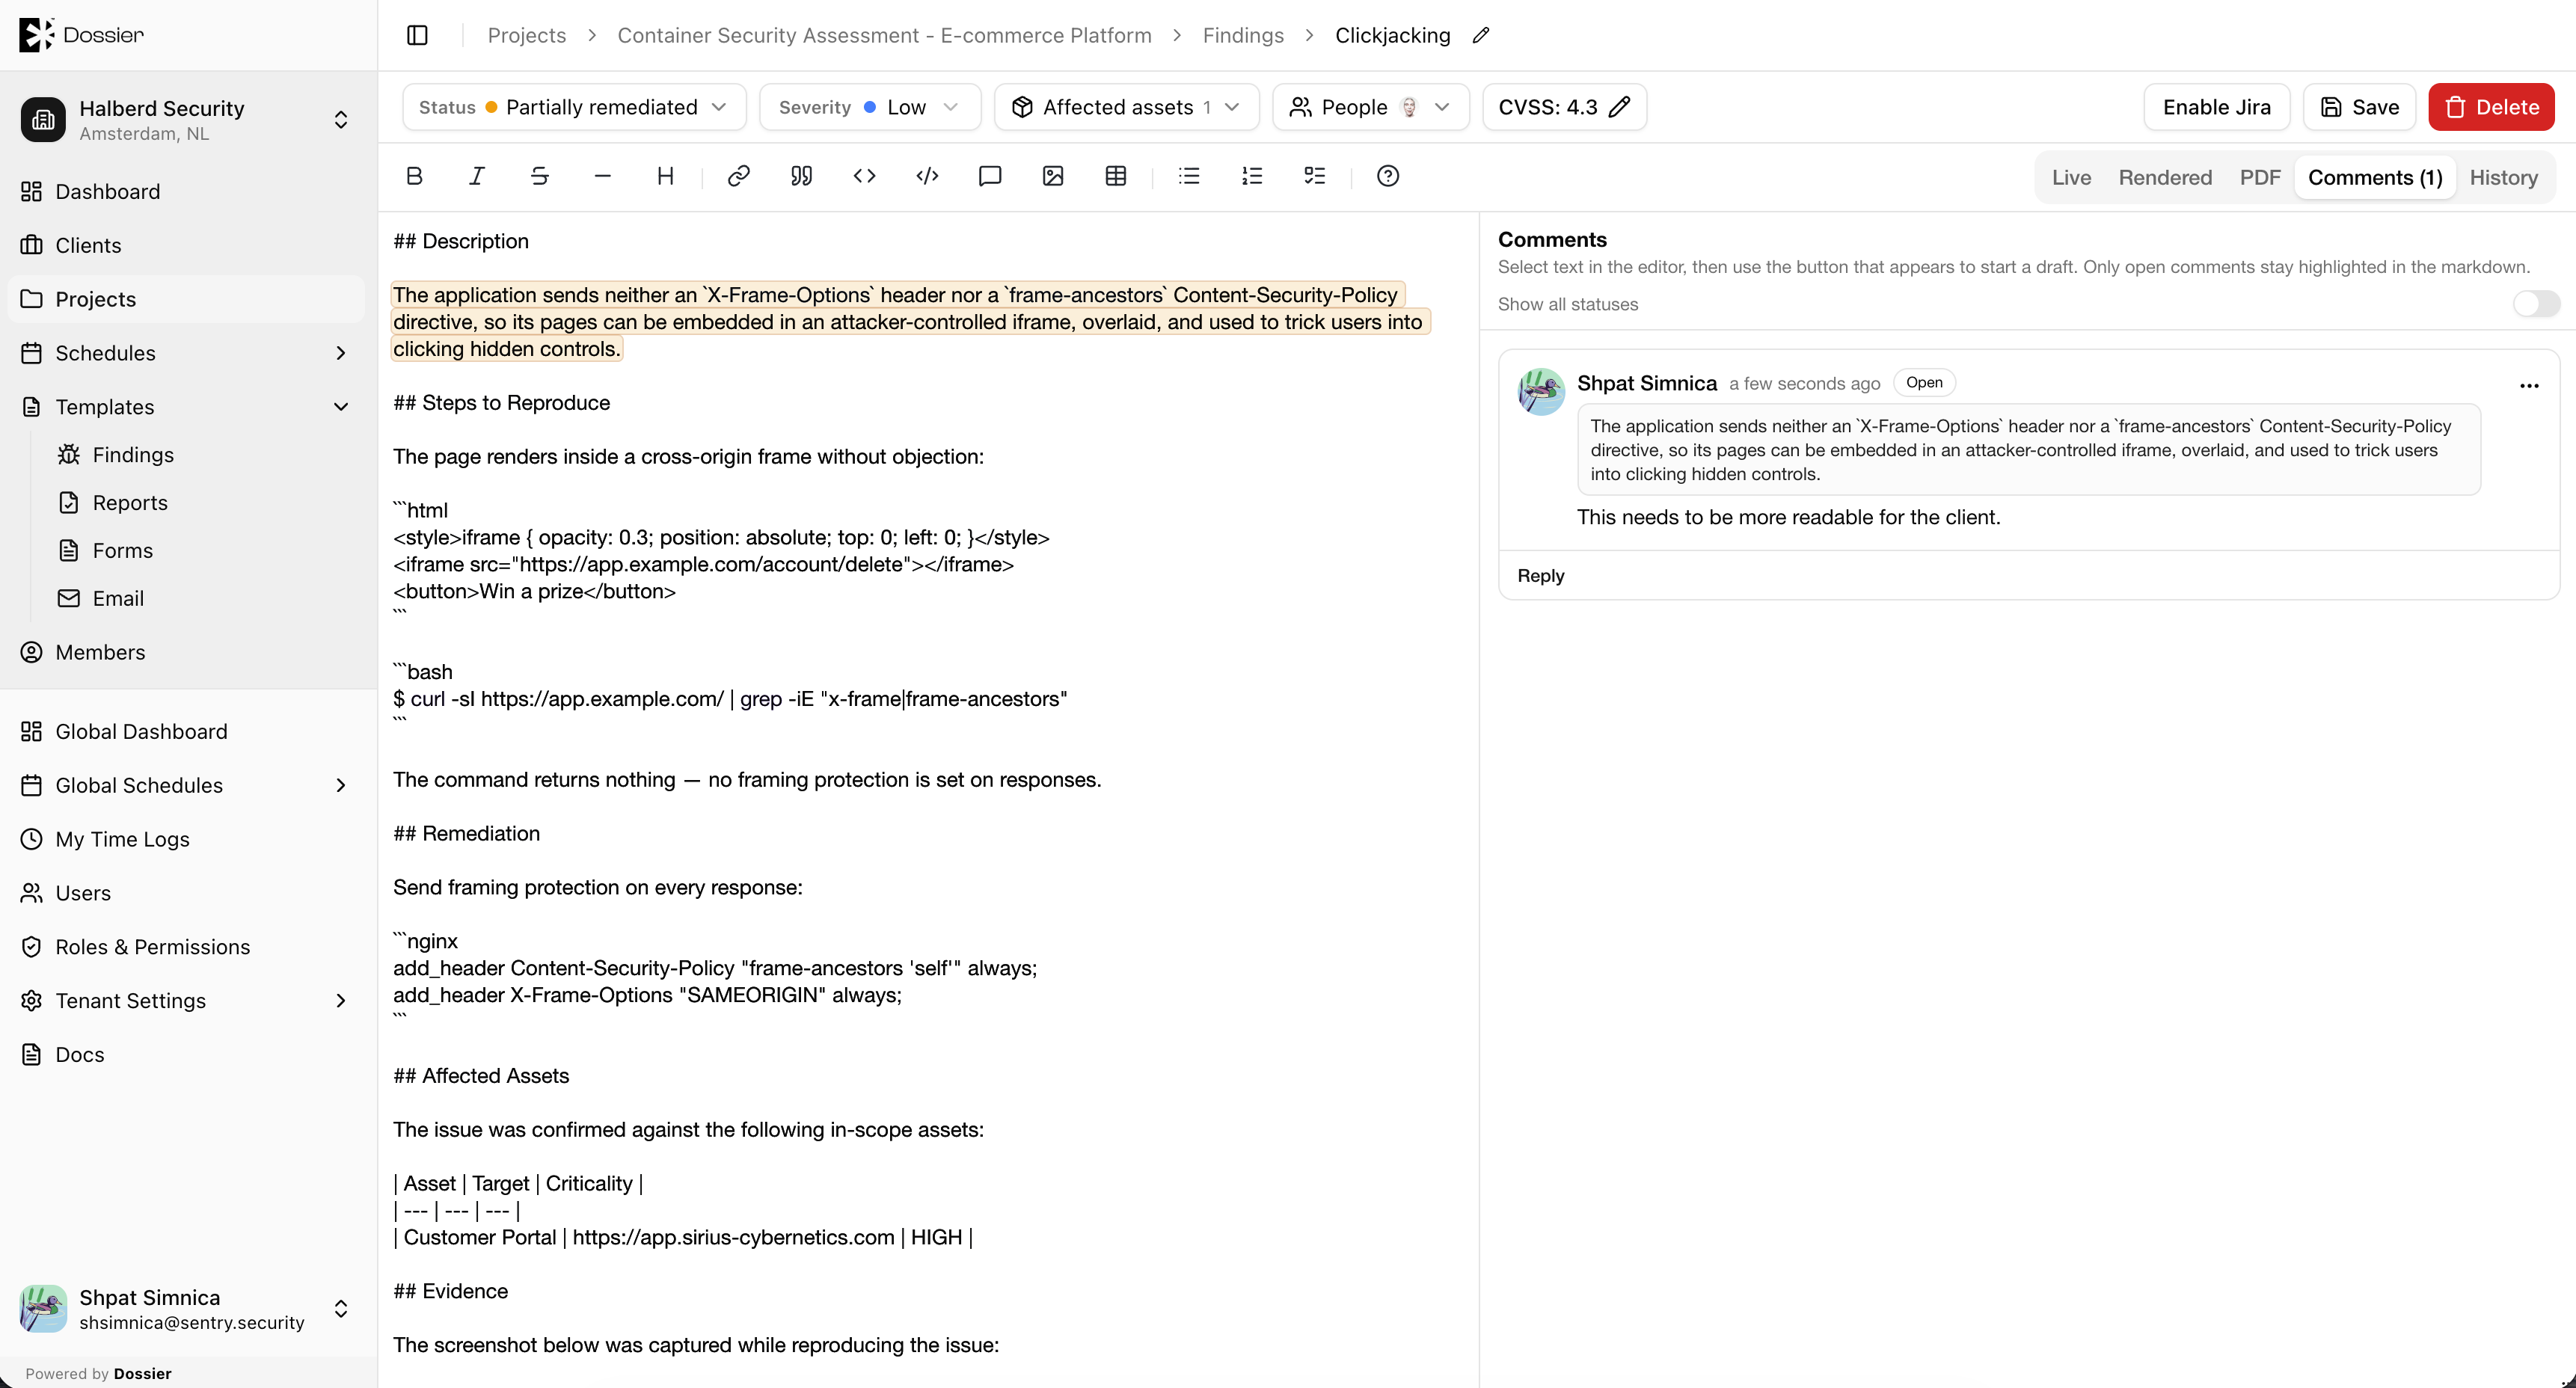Insert a code block
This screenshot has height=1388, width=2576.
tap(927, 176)
